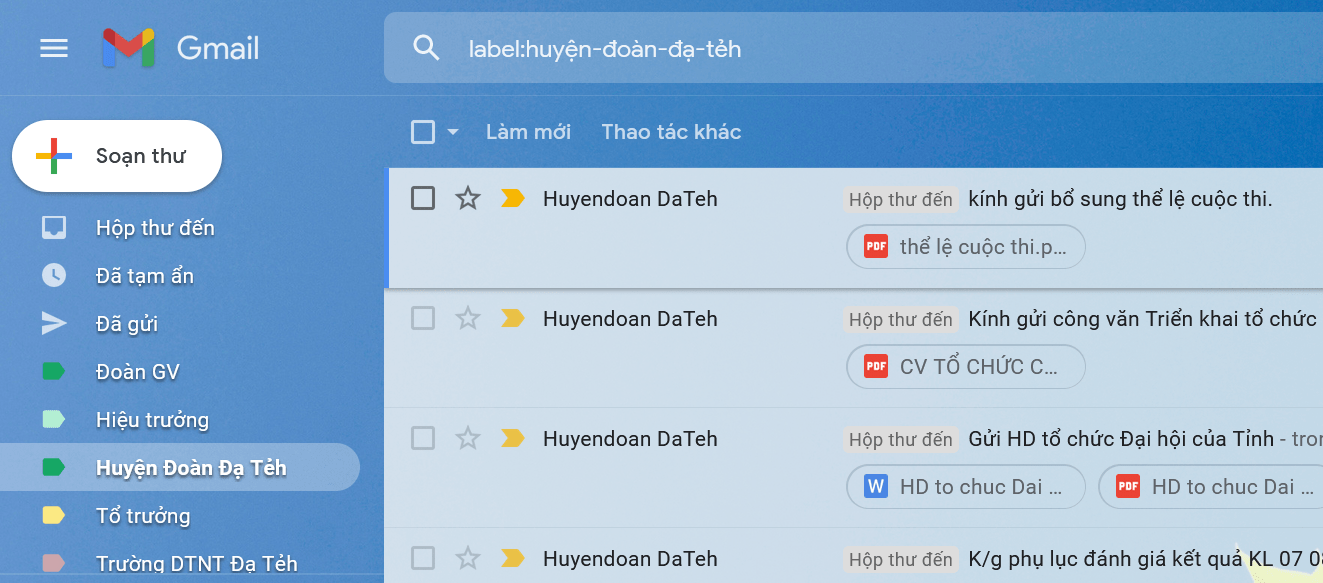Image resolution: width=1323 pixels, height=583 pixels.
Task: Check the email 'K/g phụ lục đánh giá'
Action: point(423,558)
